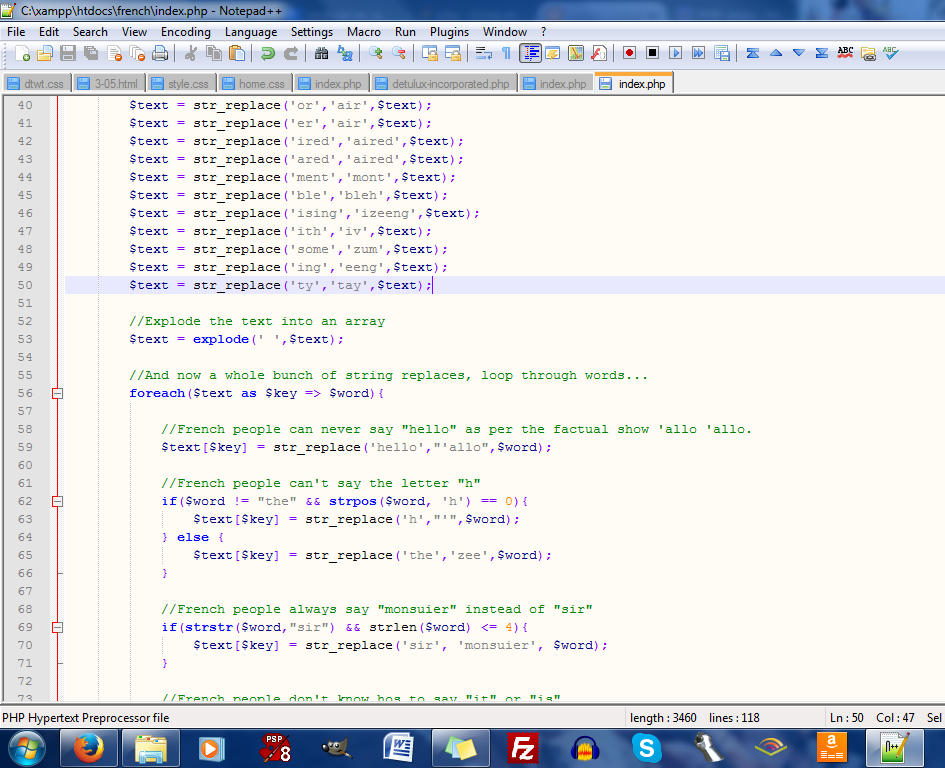945x768 pixels.
Task: Disable the indent guide toolbar toggle
Action: (530, 54)
